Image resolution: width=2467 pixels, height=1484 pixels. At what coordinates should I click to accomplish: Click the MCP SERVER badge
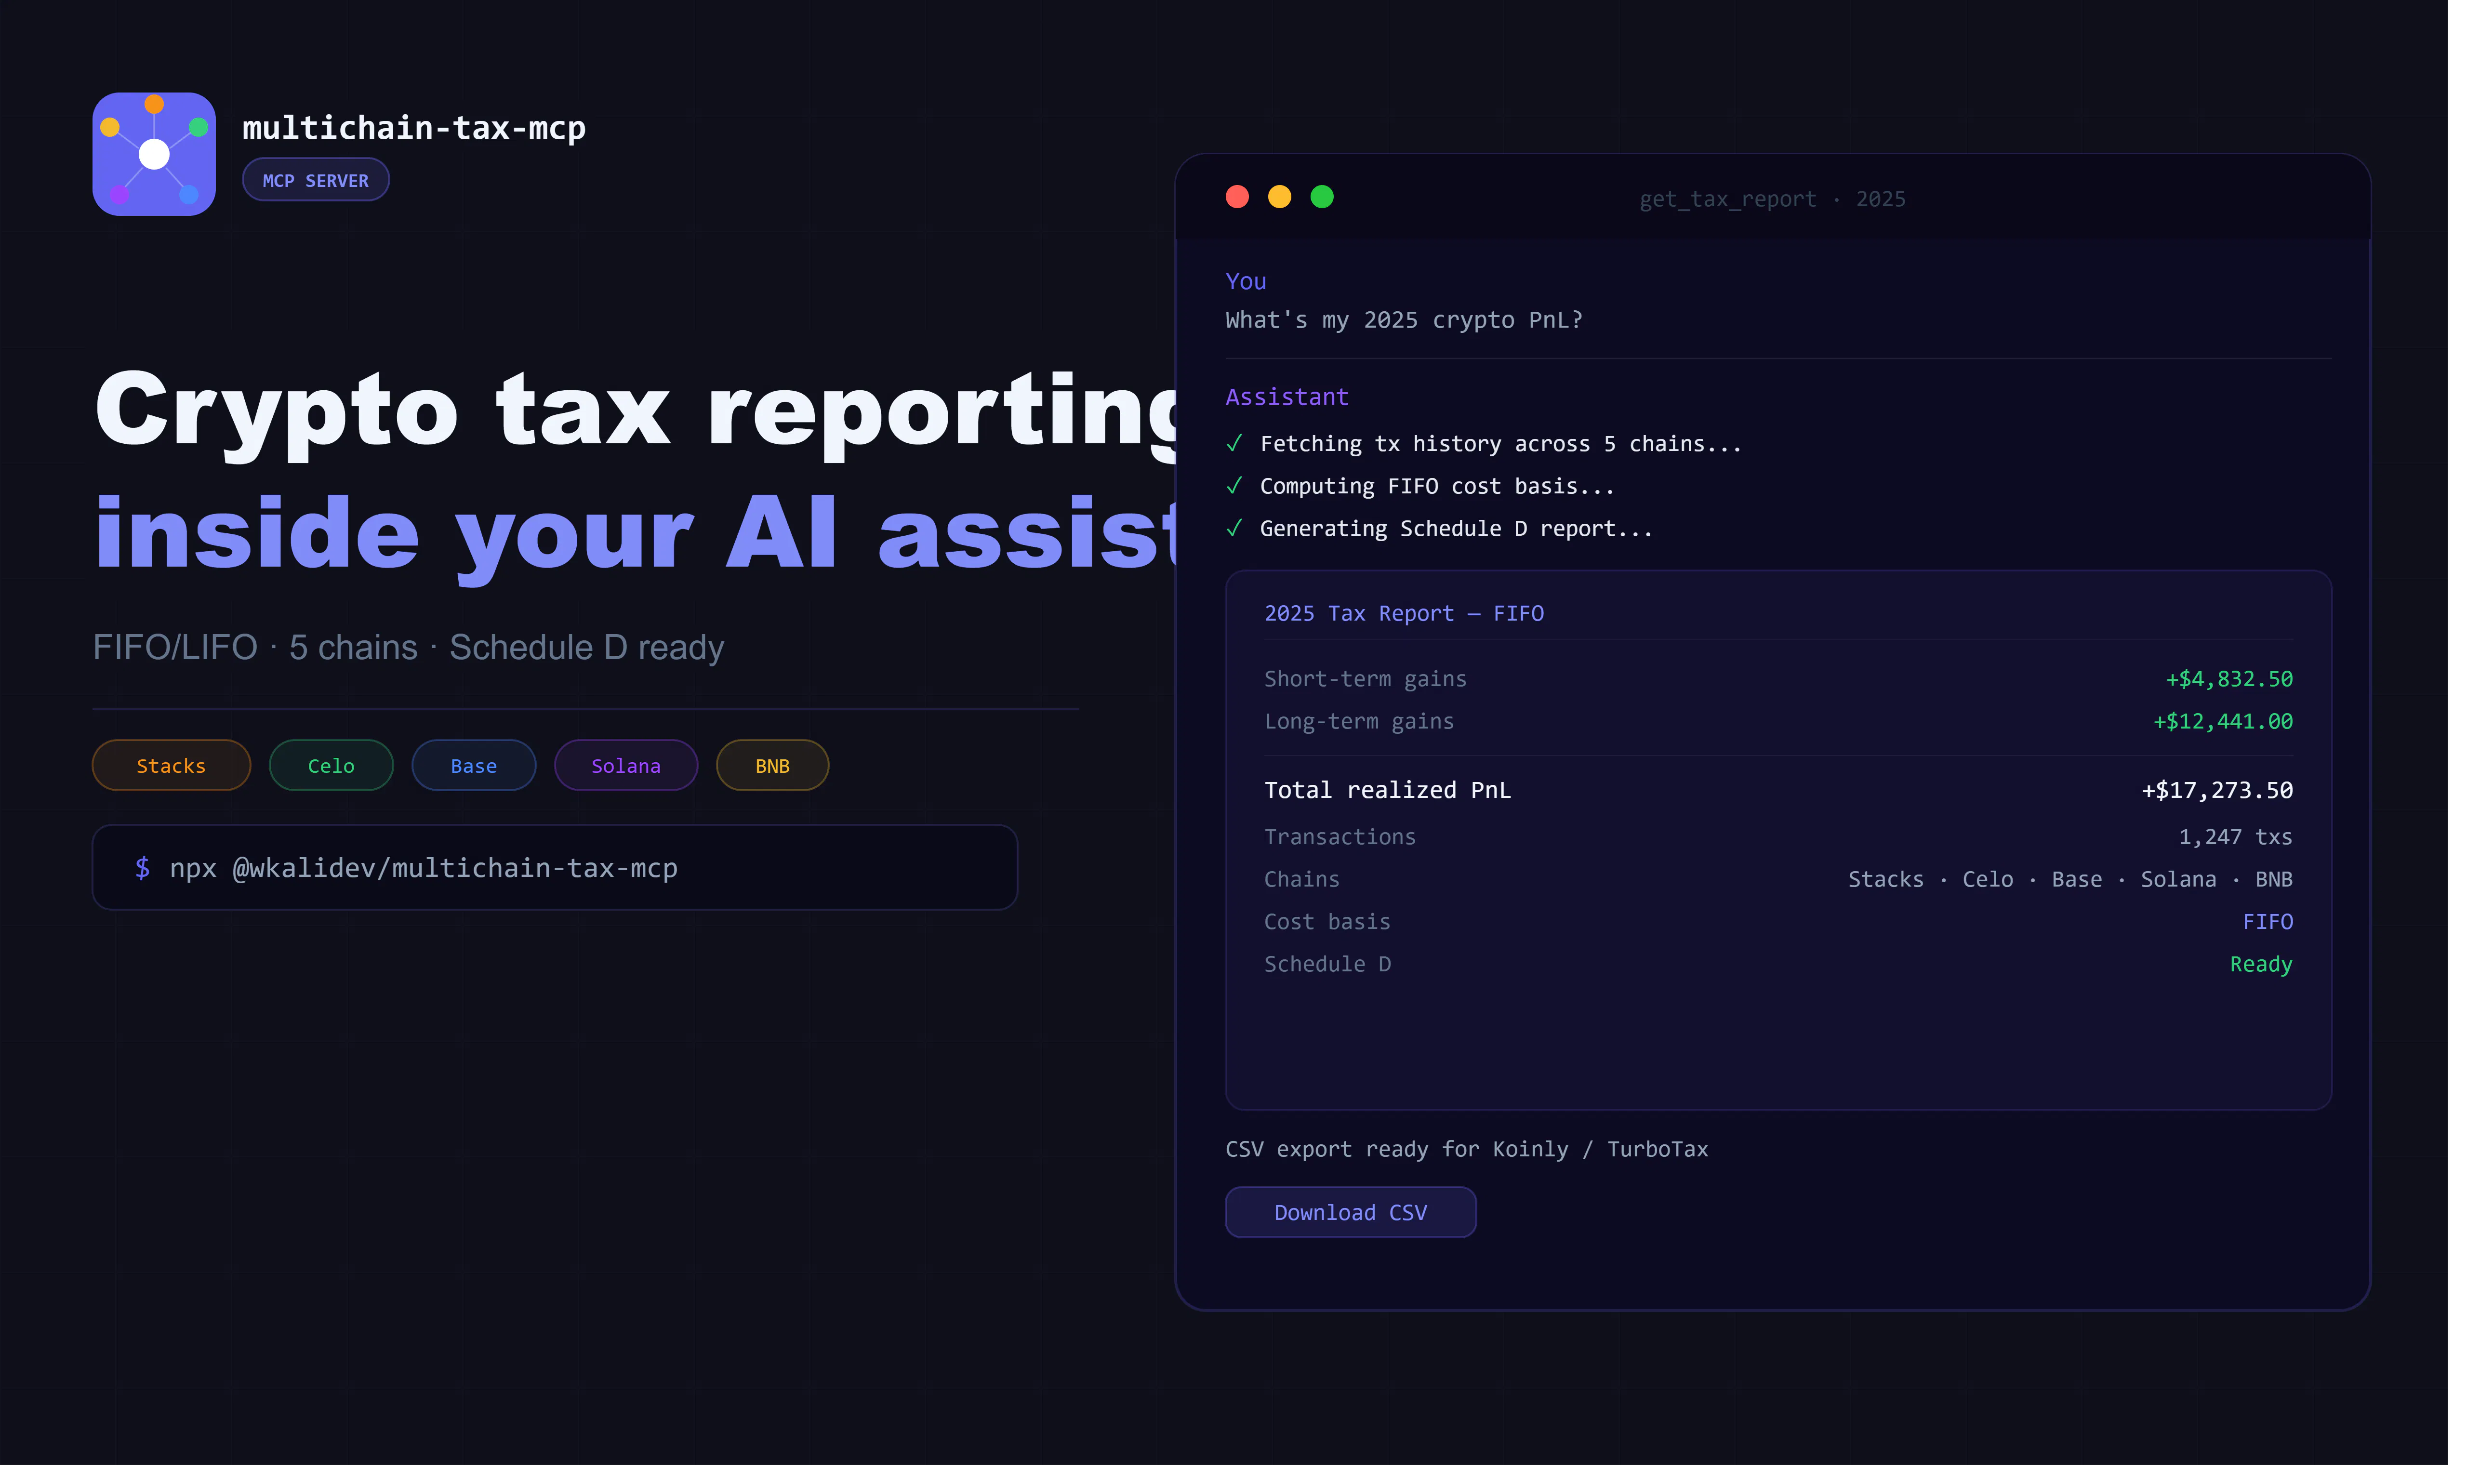point(315,180)
